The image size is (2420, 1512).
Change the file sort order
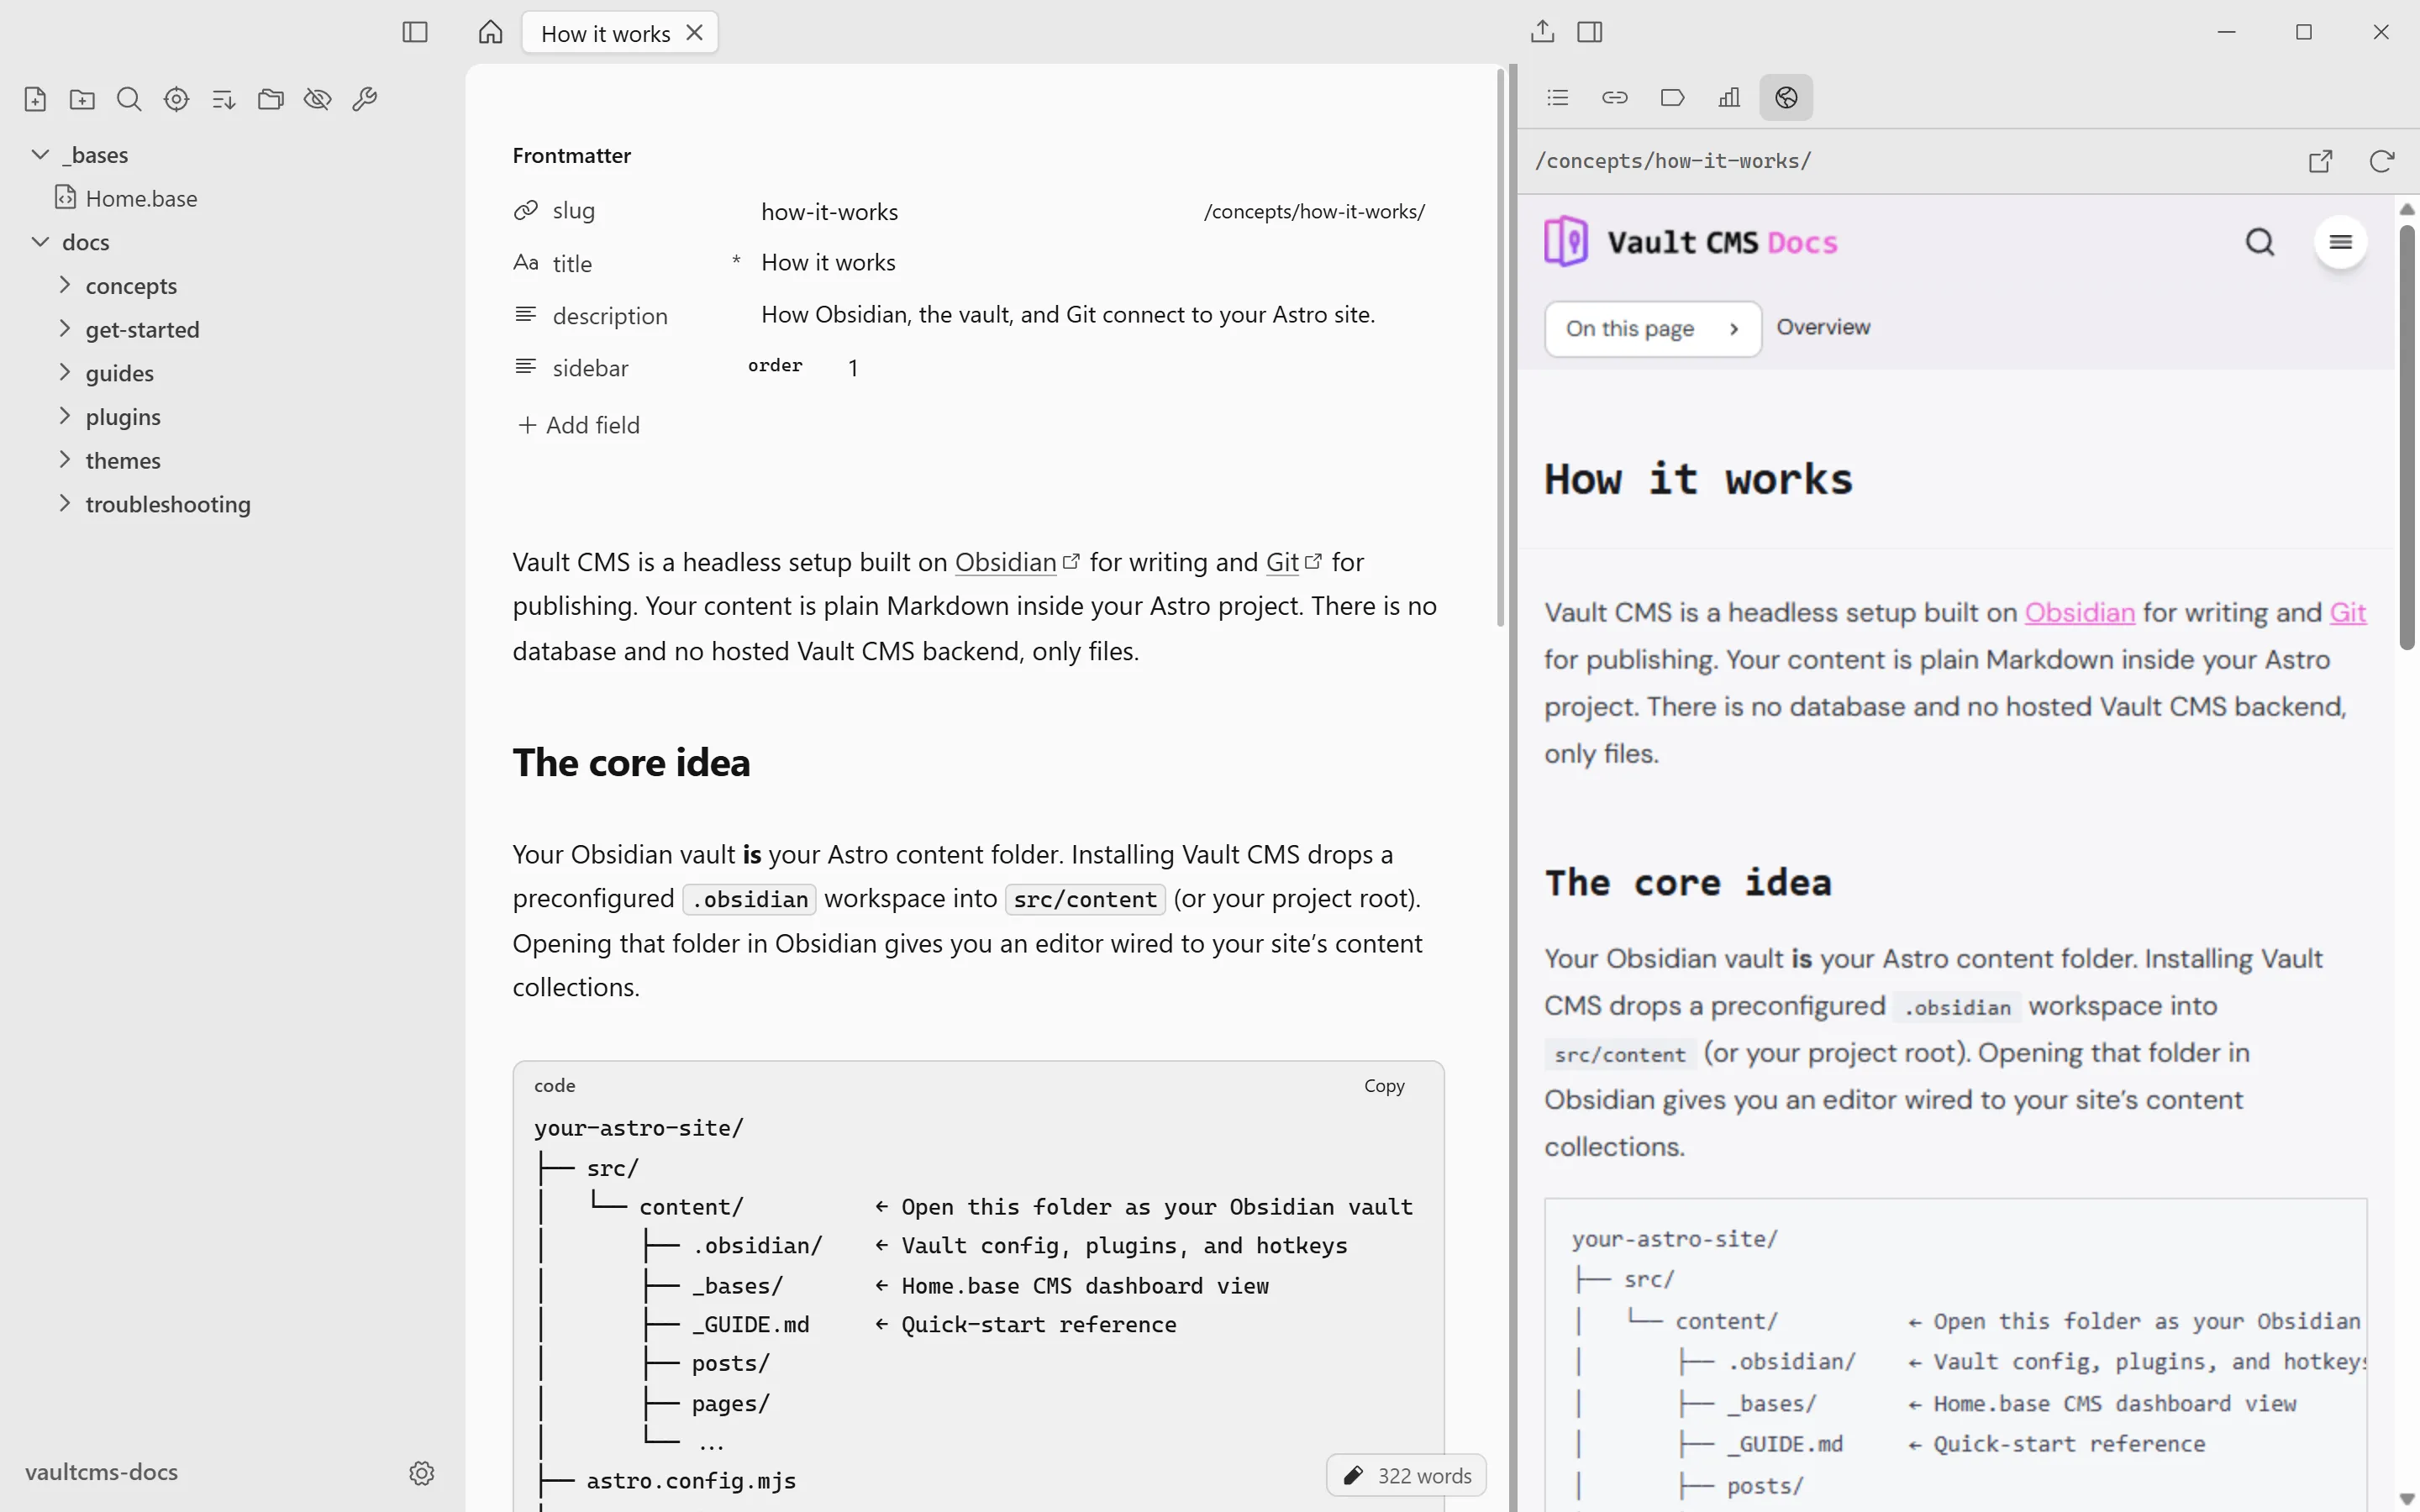point(223,99)
